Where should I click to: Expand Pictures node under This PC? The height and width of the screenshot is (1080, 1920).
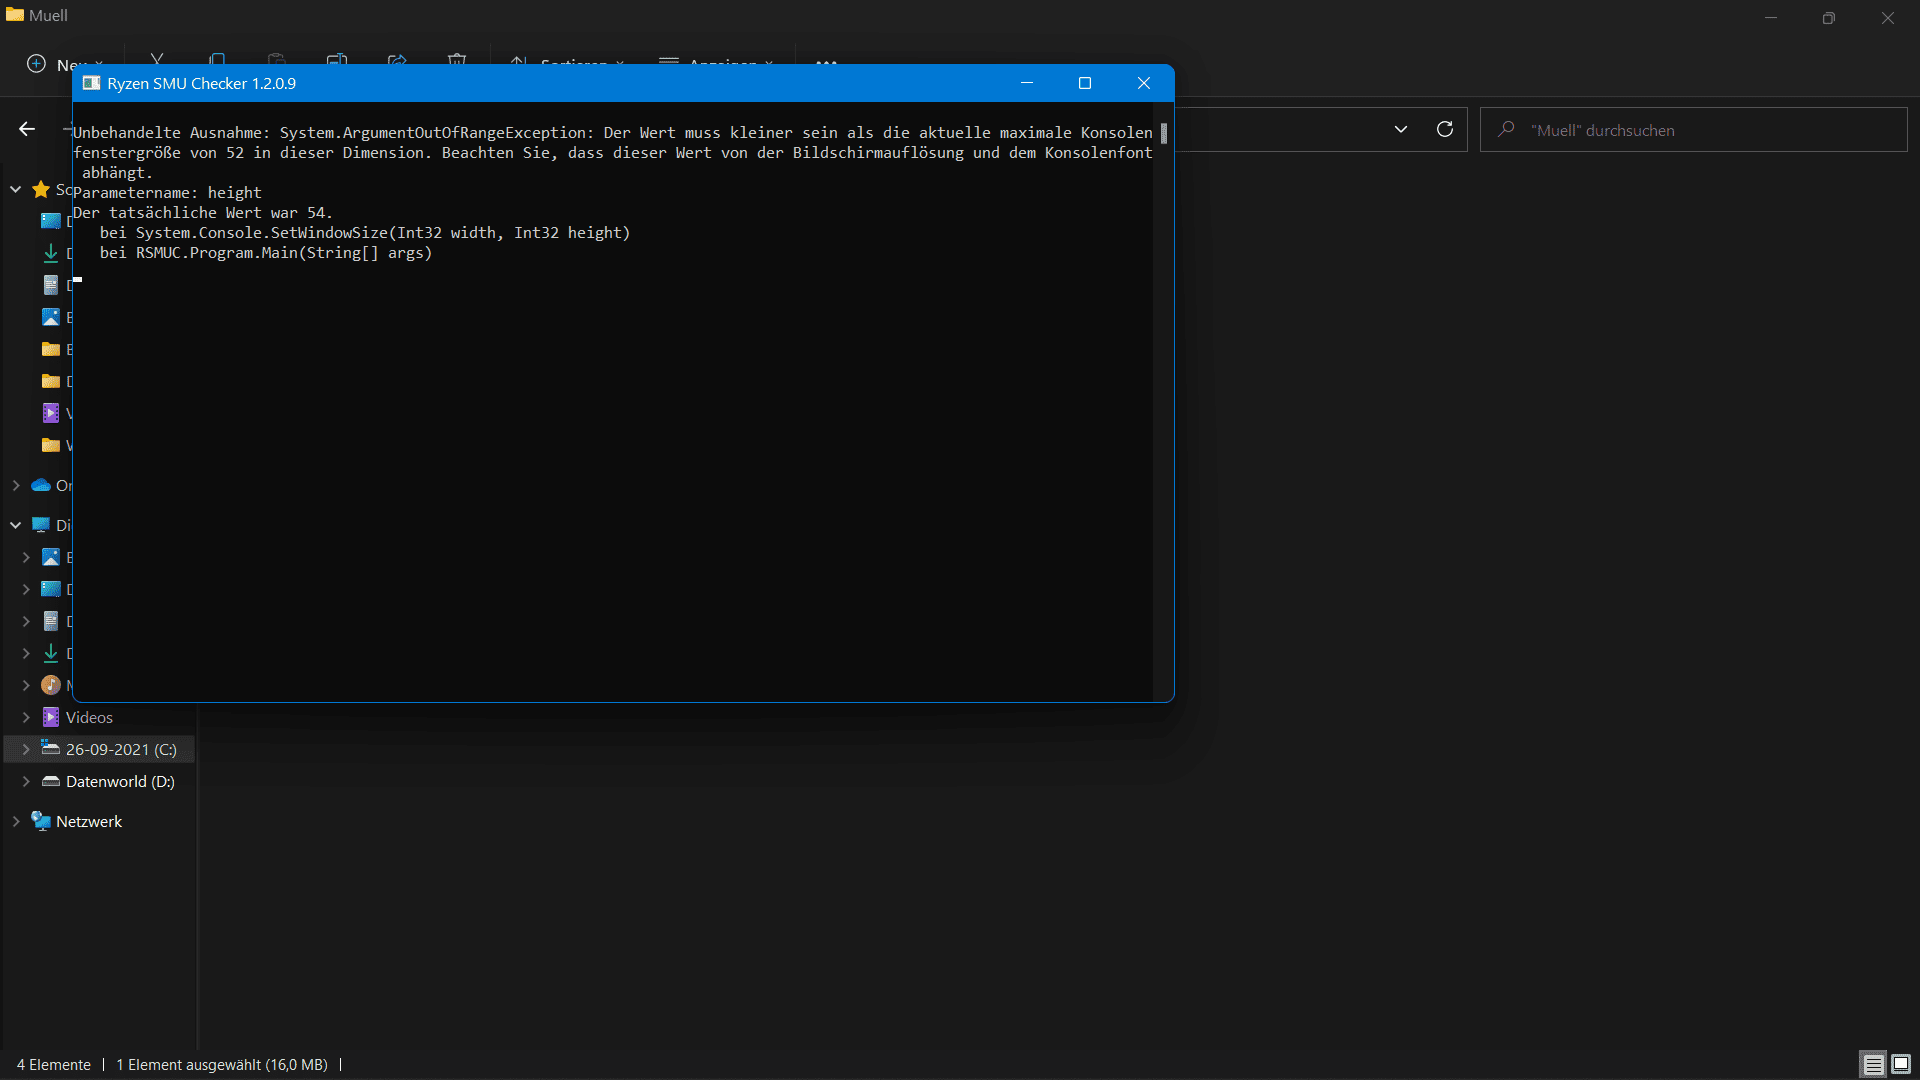click(x=26, y=557)
